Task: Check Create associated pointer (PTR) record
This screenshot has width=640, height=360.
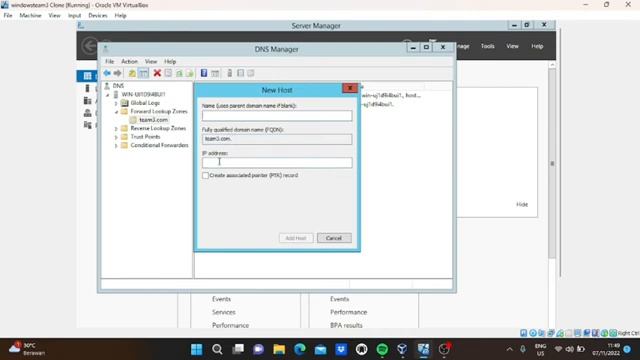Action: tap(205, 176)
